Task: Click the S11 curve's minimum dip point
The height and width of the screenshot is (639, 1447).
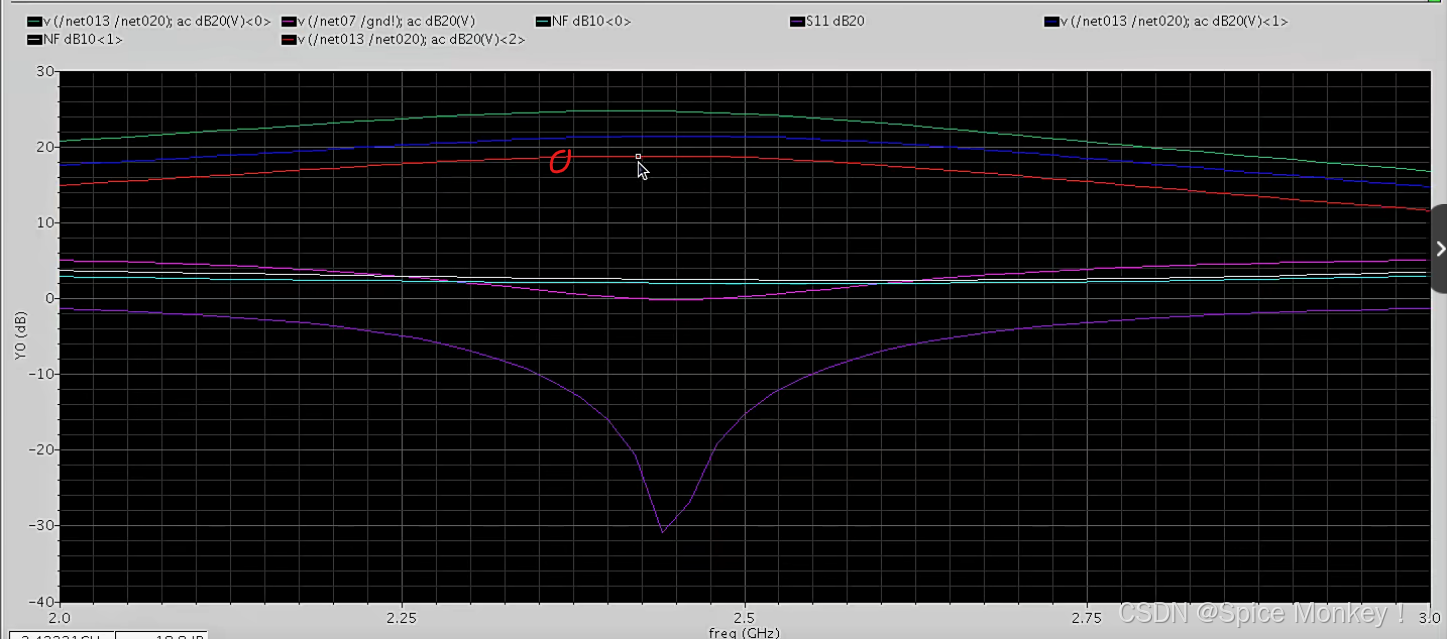Action: click(x=662, y=531)
